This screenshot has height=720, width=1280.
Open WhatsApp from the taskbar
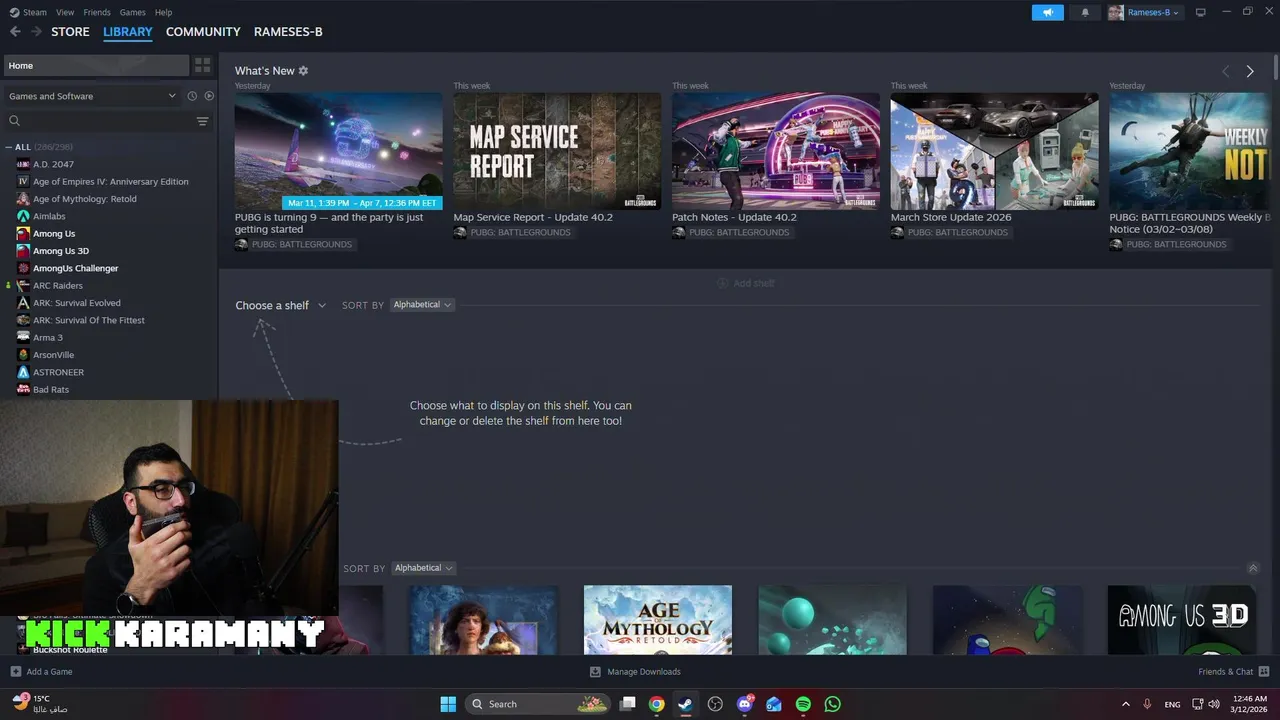tap(832, 704)
